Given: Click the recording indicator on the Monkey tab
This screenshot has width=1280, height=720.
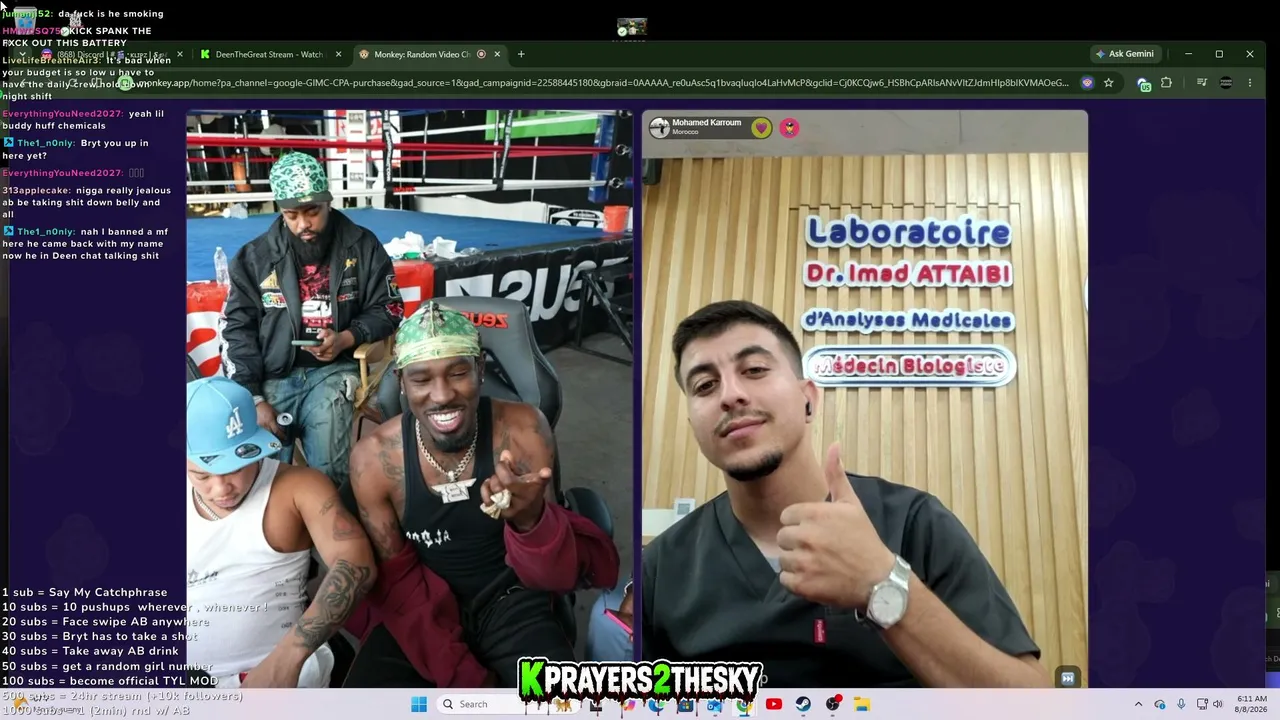Looking at the screenshot, I should pos(481,54).
